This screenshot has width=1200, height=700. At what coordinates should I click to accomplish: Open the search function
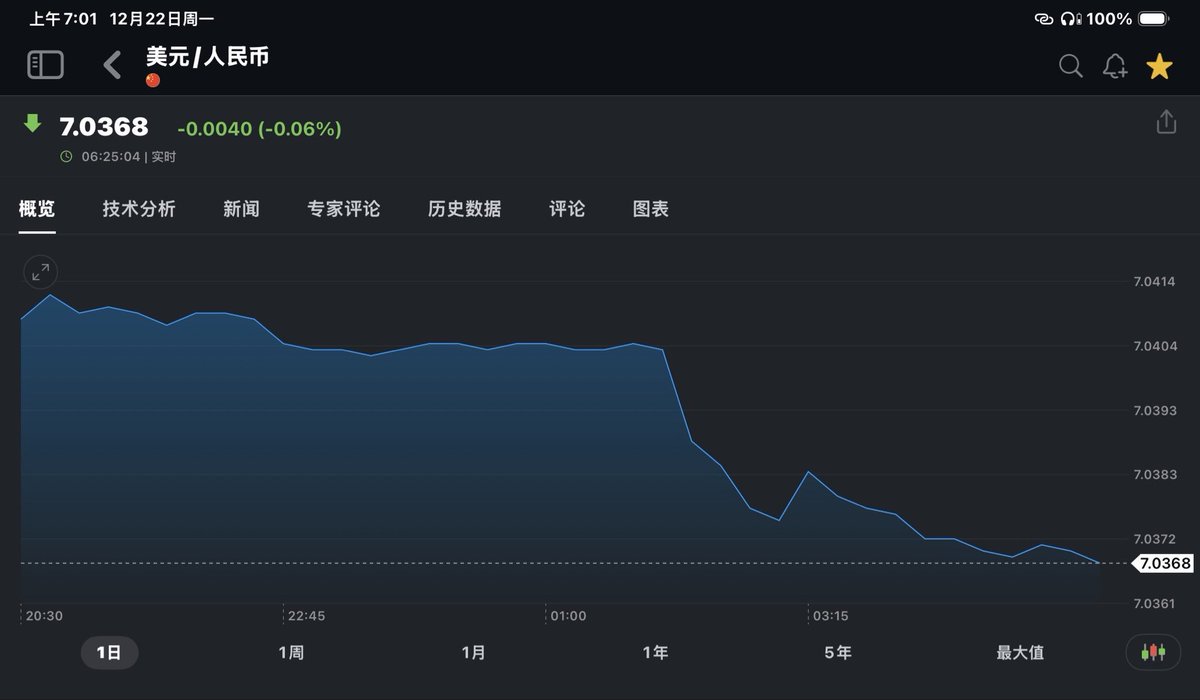pyautogui.click(x=1070, y=66)
